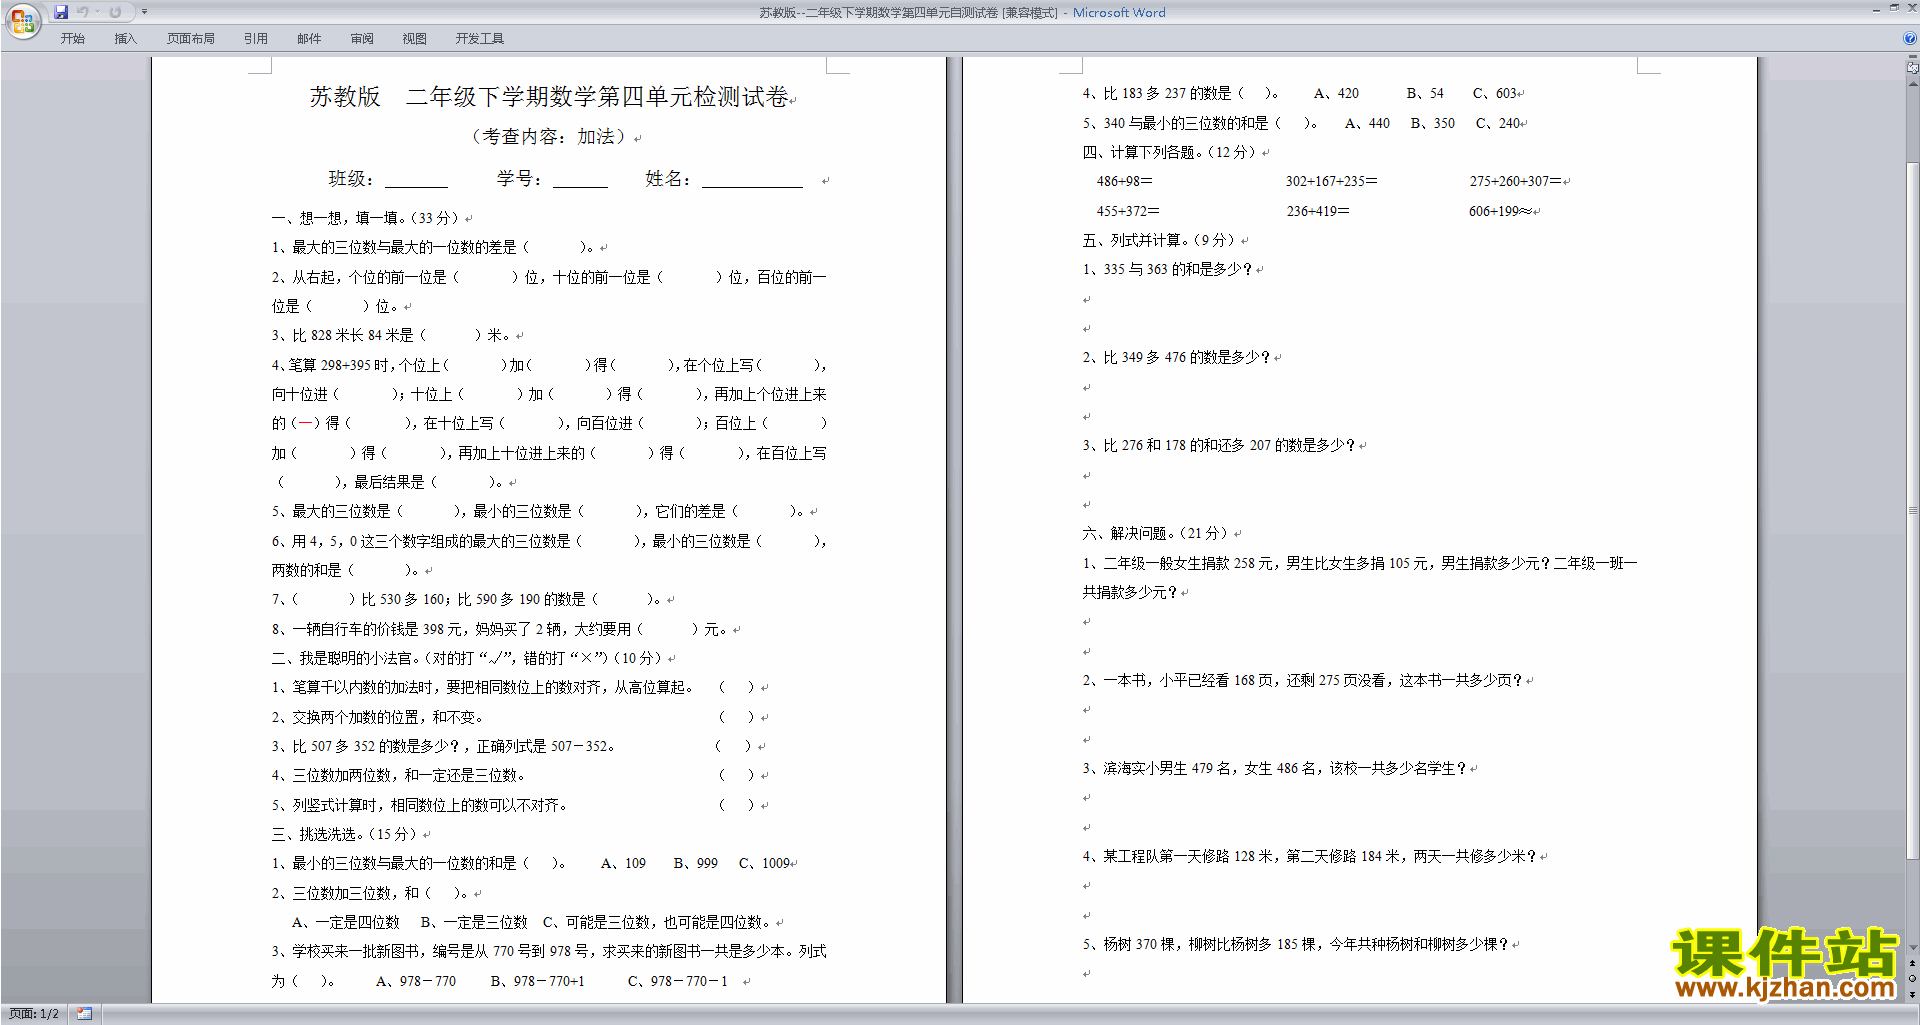
Task: Click the subtitle (考查内容：加法)
Action: coord(548,136)
